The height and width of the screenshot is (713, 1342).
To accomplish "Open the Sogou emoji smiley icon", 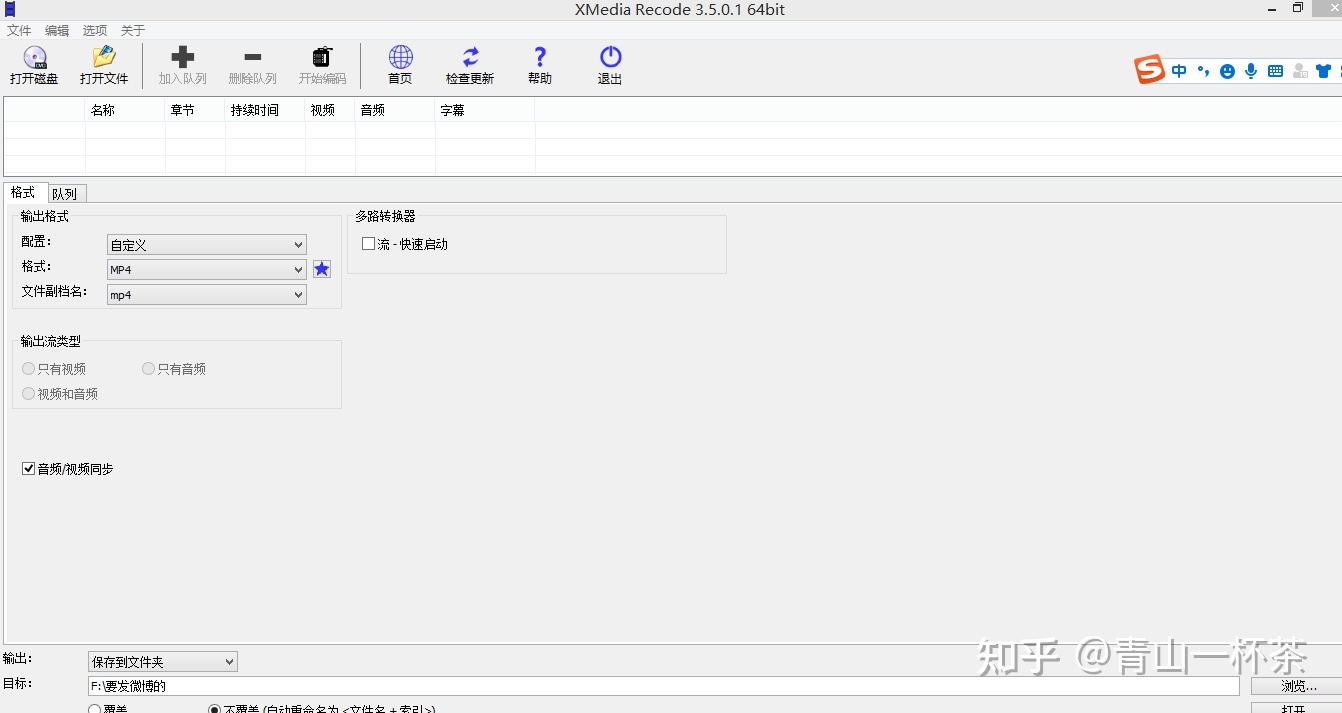I will coord(1226,71).
